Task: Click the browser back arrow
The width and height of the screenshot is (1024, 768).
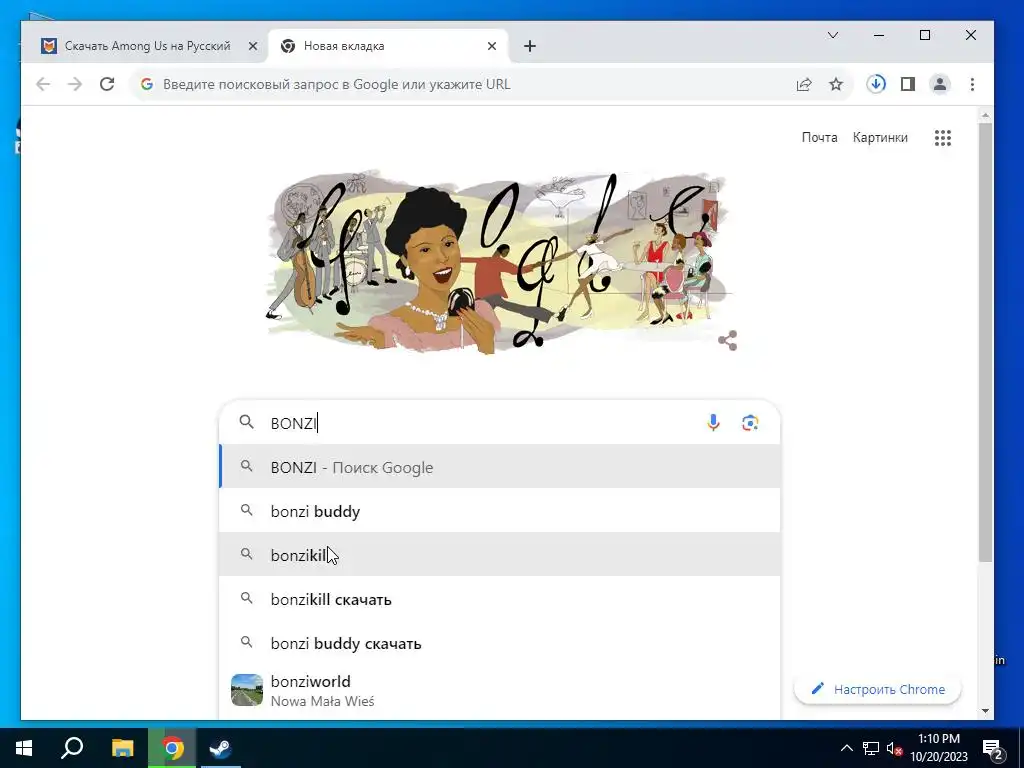Action: coord(43,84)
